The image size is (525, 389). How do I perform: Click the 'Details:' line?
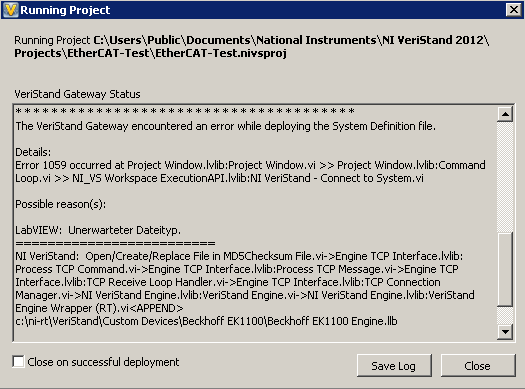click(x=33, y=152)
